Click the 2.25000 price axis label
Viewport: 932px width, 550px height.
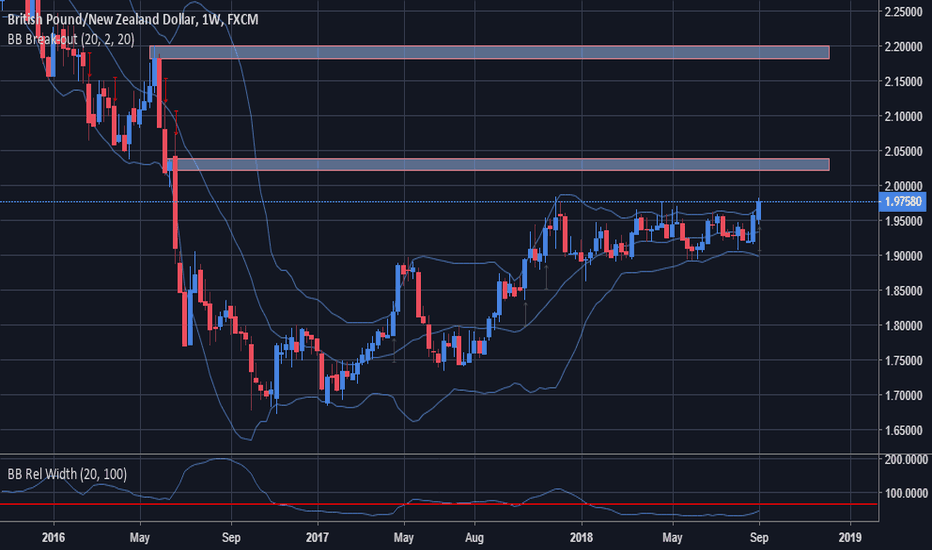903,11
